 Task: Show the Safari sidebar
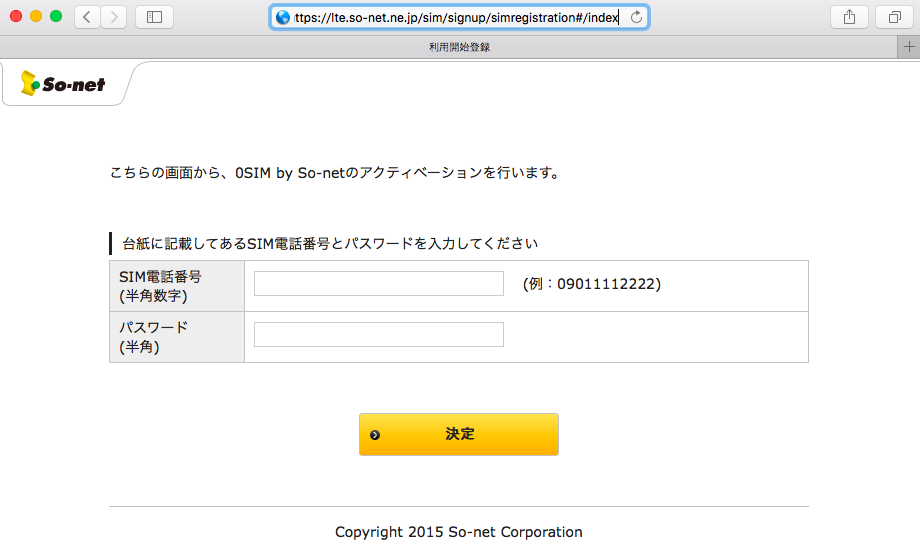[x=154, y=17]
